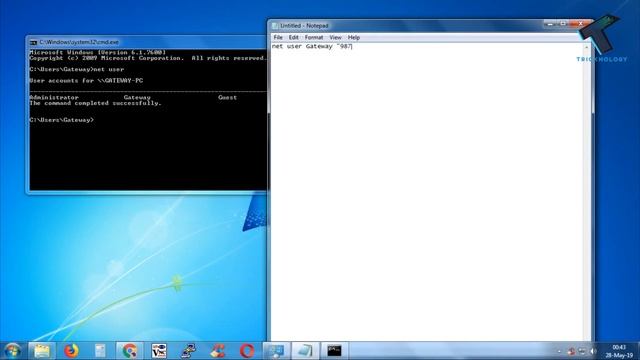Click 'The command completed successfully.' line
The width and height of the screenshot is (640, 360).
click(96, 103)
